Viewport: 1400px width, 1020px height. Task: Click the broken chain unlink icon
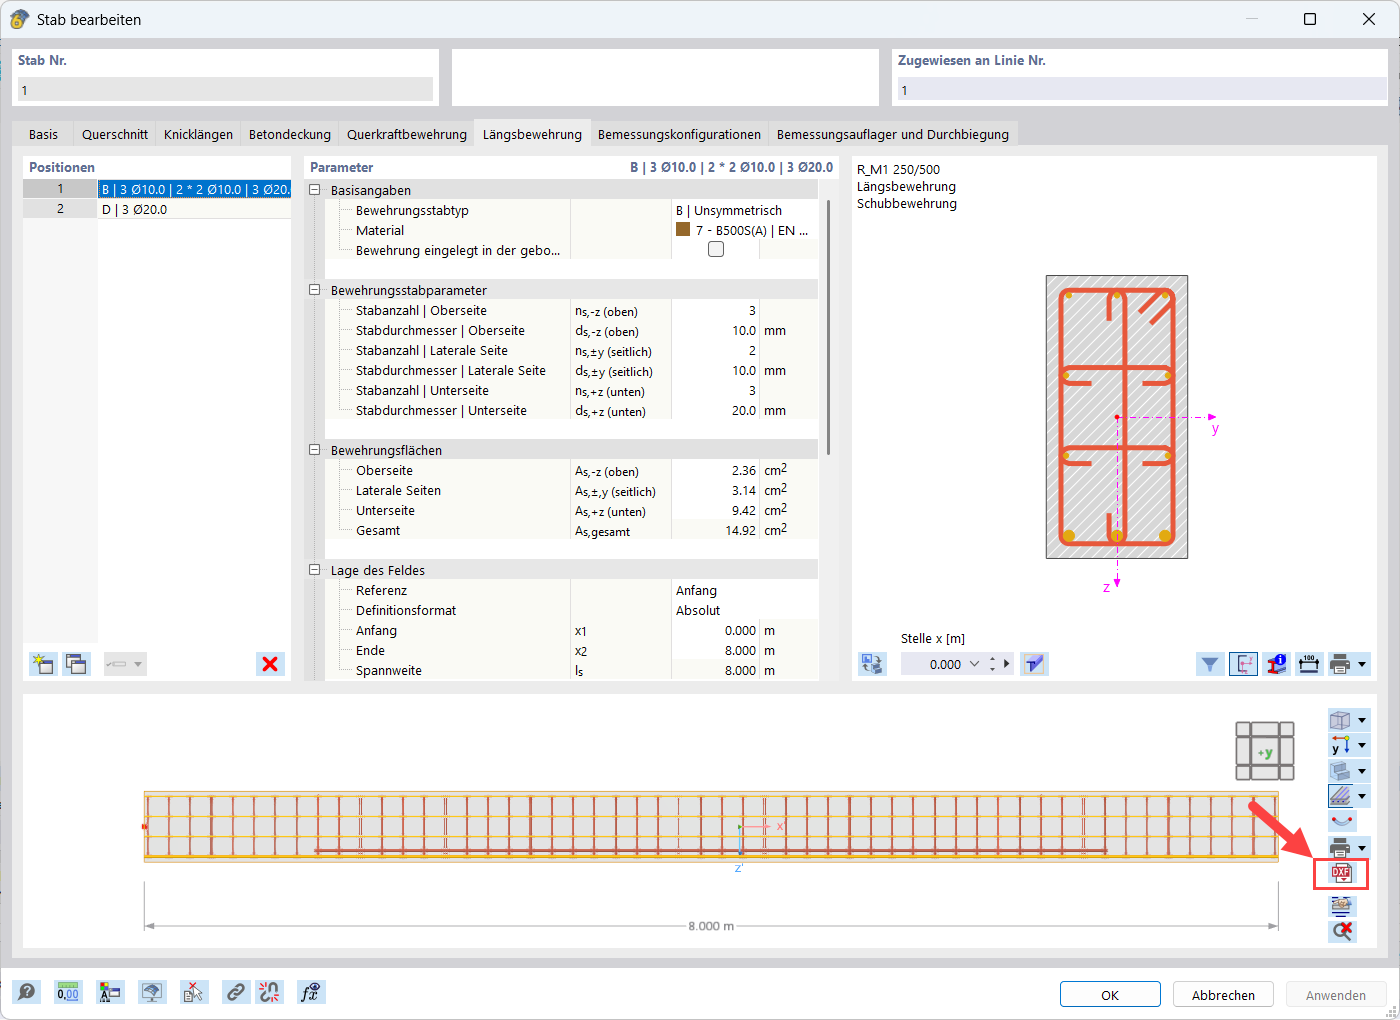[x=269, y=992]
